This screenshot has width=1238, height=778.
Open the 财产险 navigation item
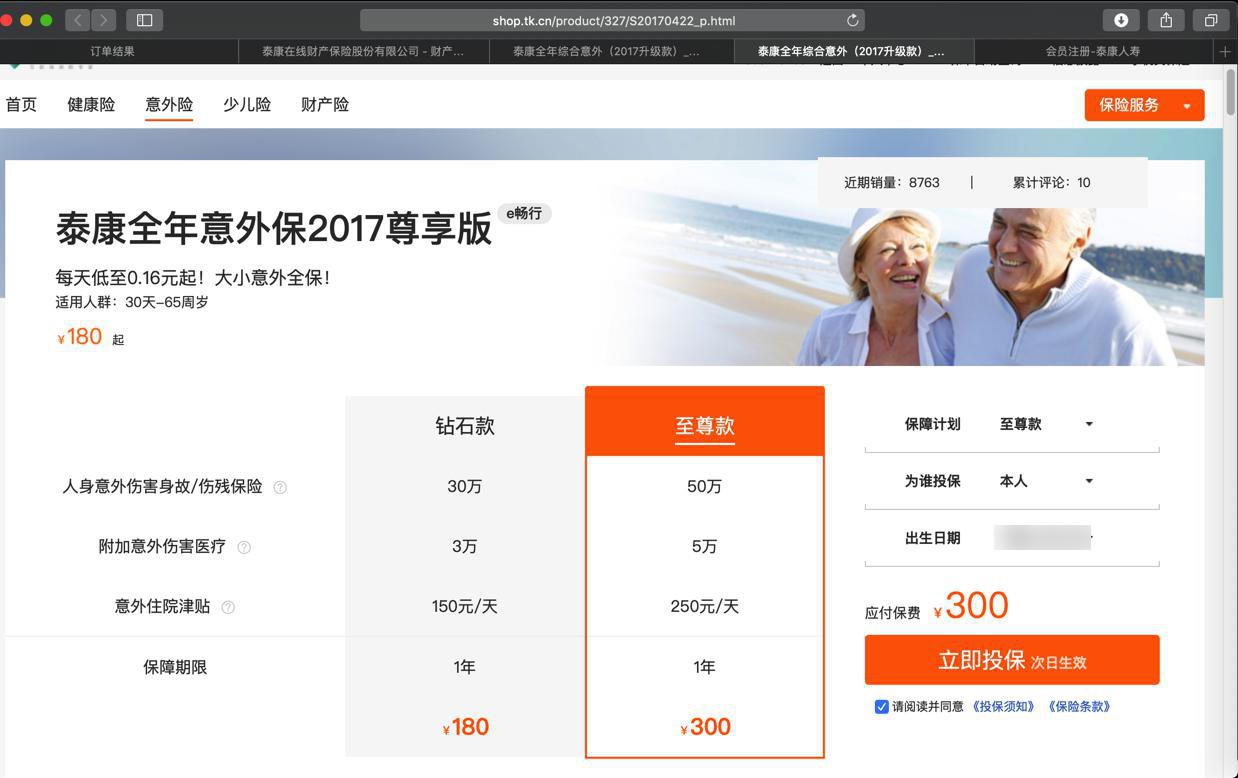point(325,105)
